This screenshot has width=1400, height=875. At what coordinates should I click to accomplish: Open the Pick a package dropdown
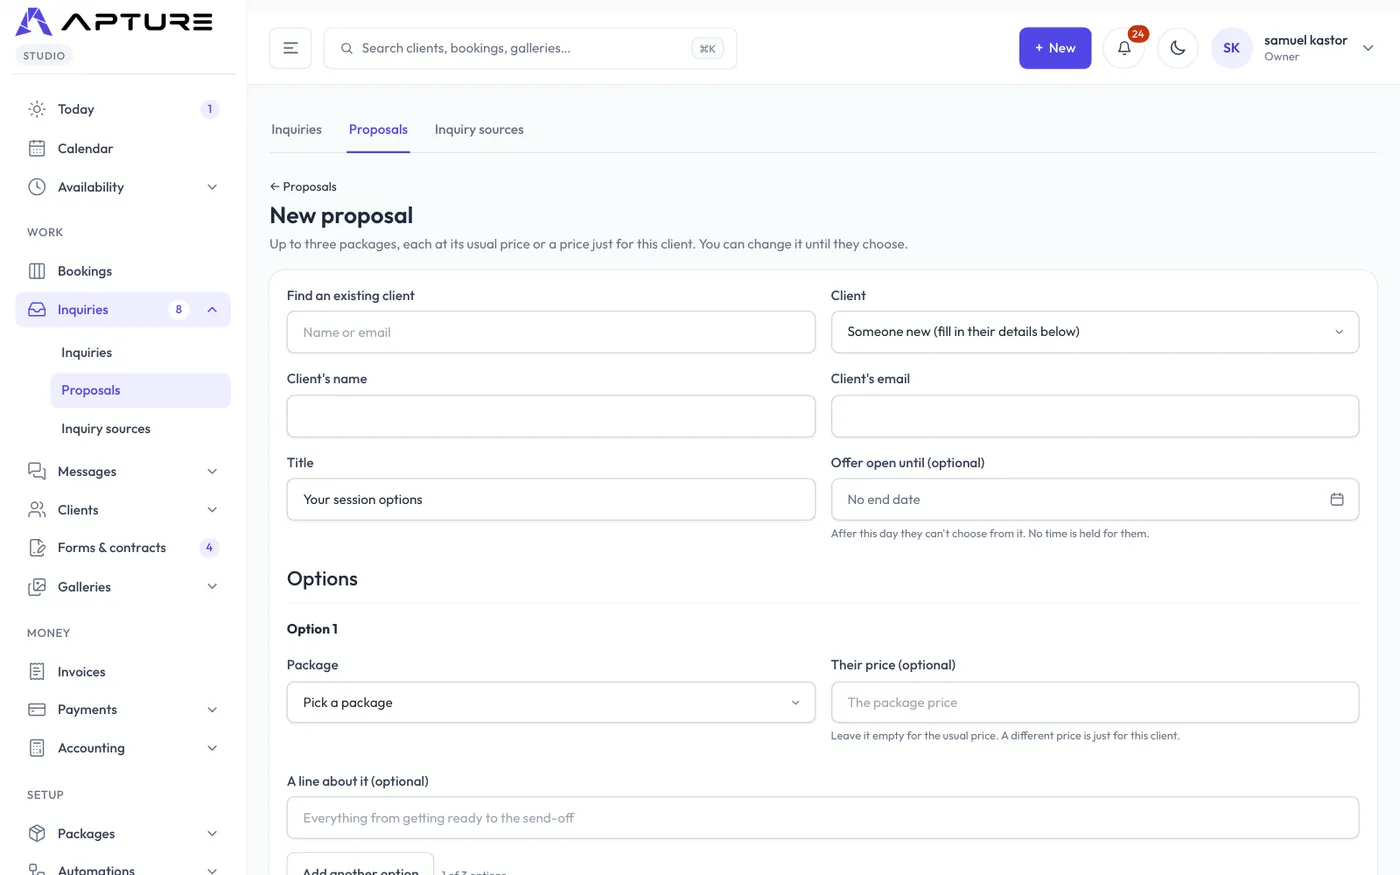tap(551, 702)
